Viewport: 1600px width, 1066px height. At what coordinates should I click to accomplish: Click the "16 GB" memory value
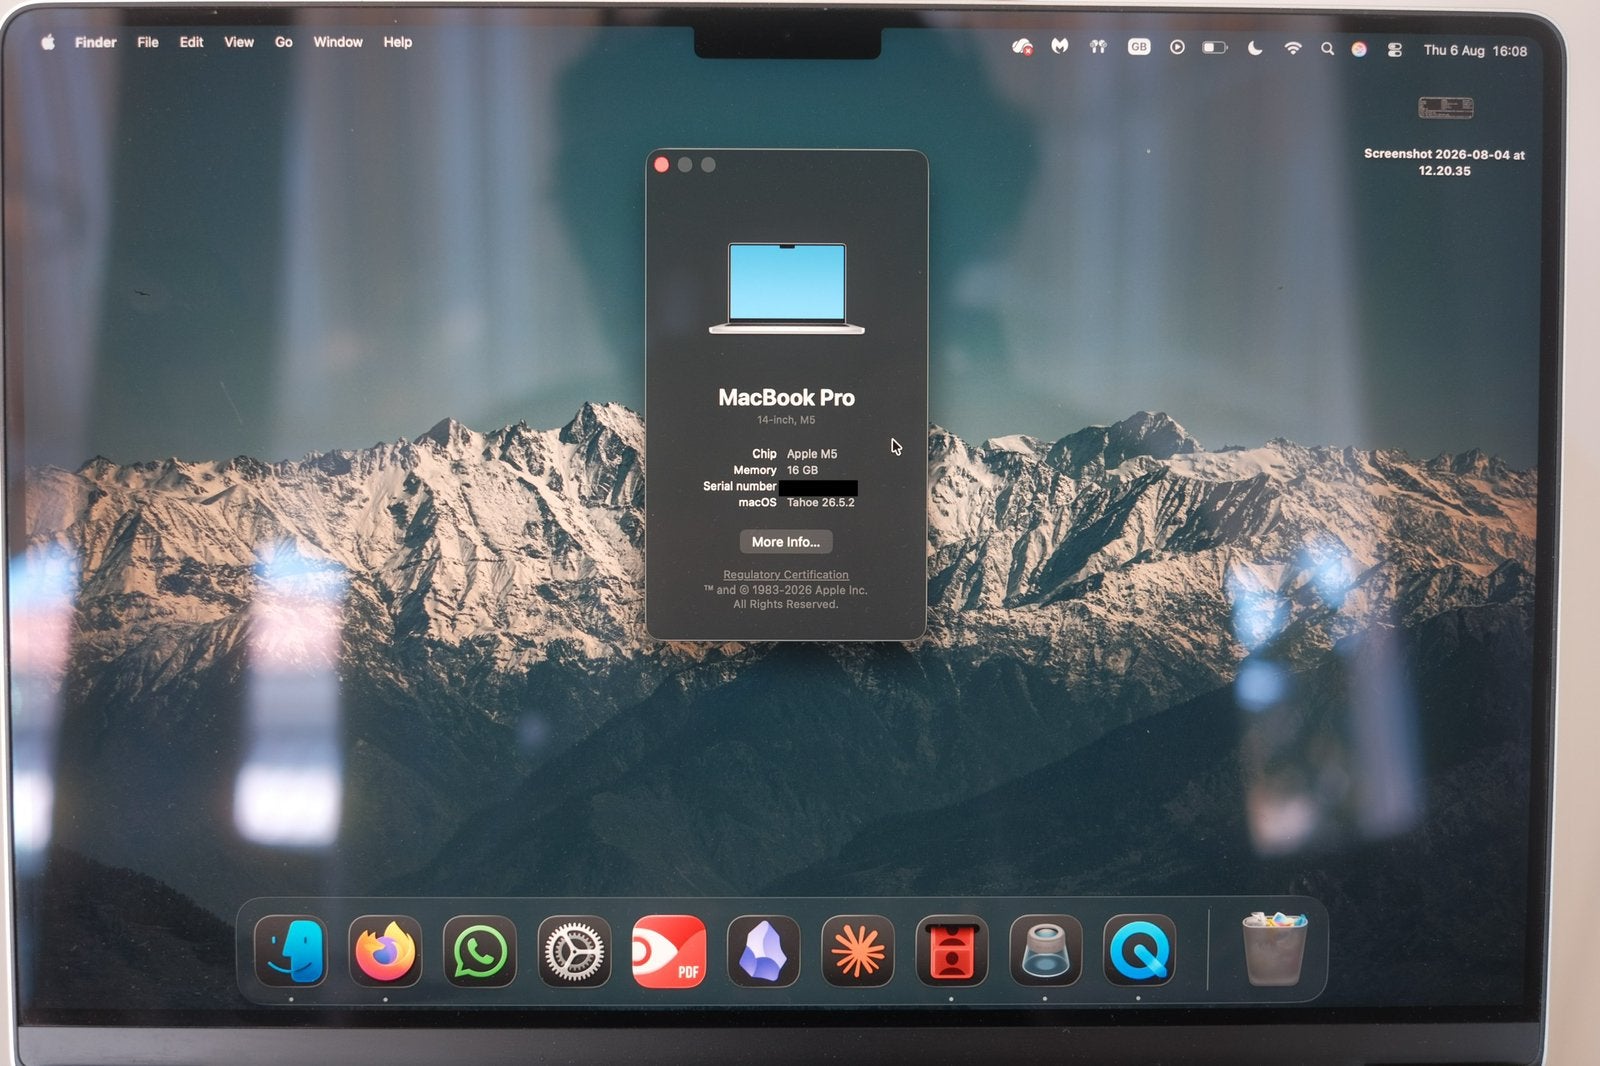802,470
